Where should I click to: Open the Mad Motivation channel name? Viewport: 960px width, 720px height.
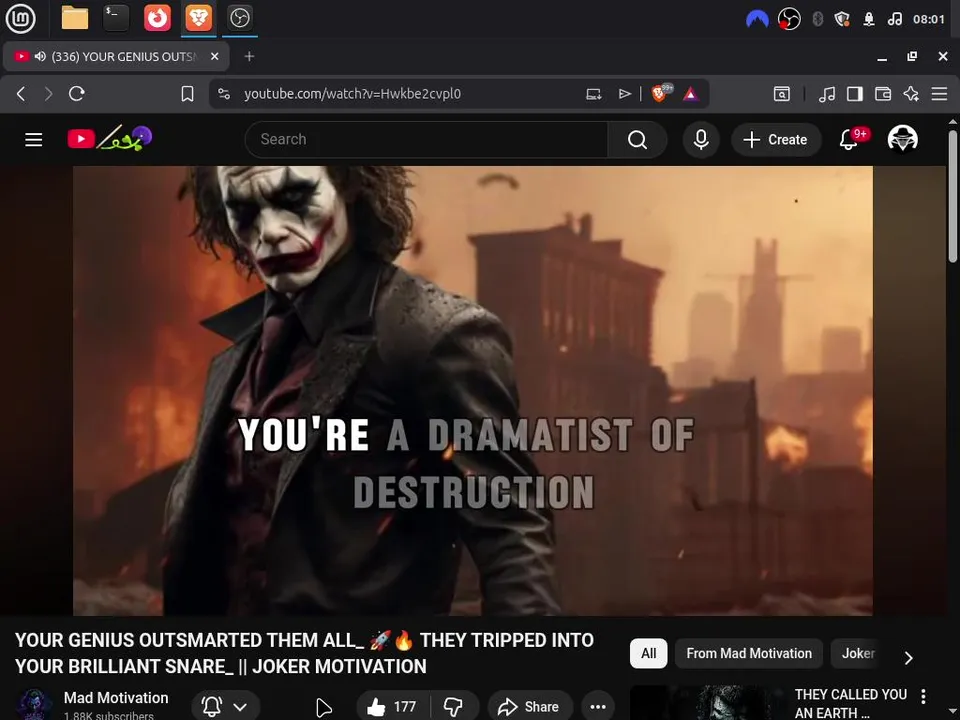(x=116, y=697)
